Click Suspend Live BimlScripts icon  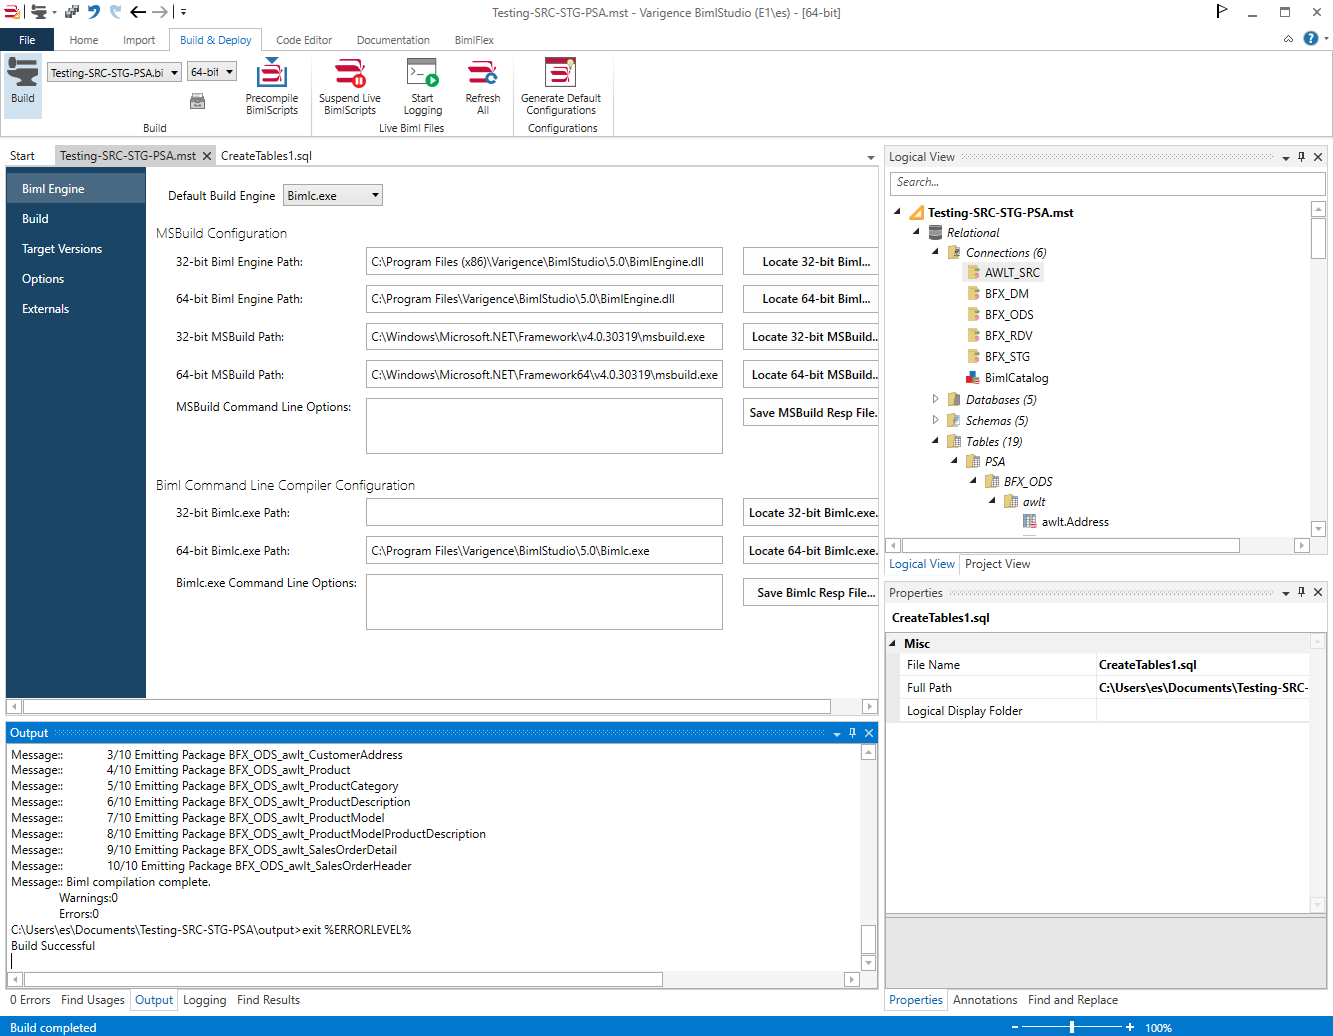[349, 76]
